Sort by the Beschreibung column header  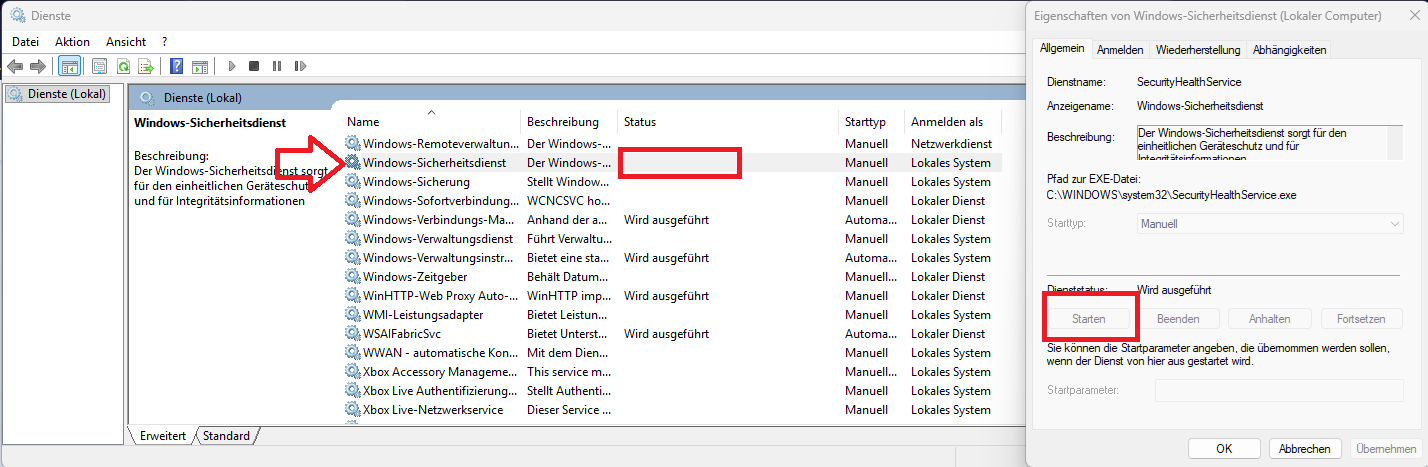[x=569, y=122]
